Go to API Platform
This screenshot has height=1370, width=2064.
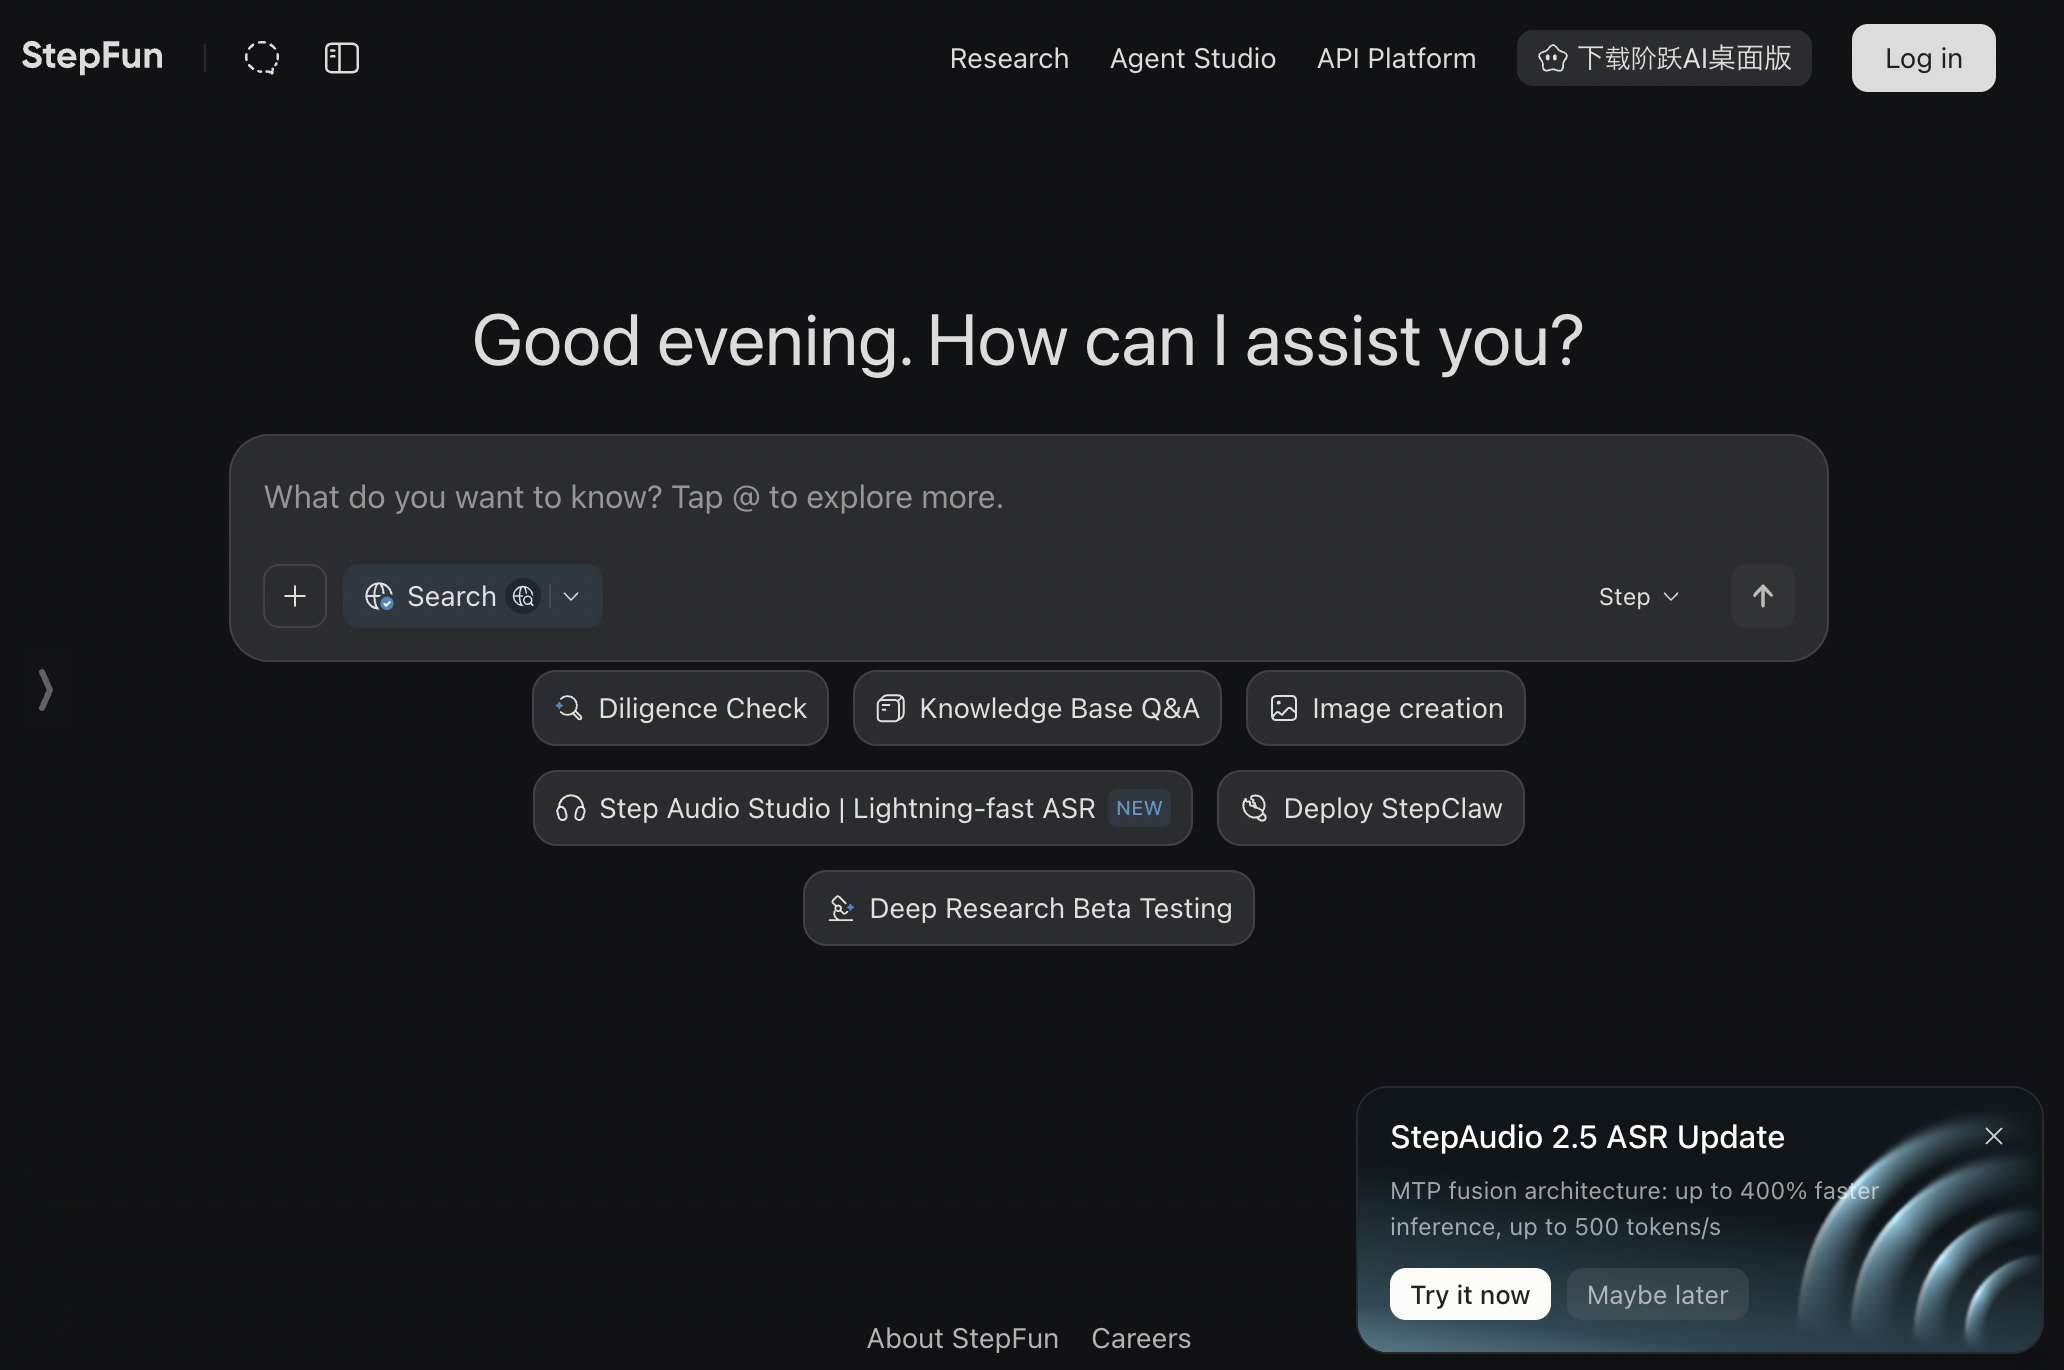click(x=1396, y=58)
